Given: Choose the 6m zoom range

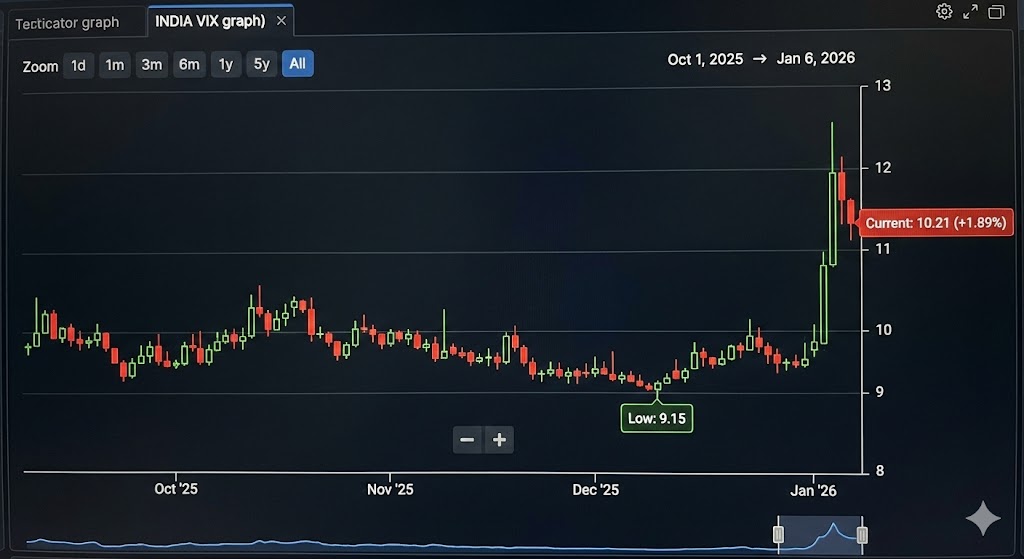Looking at the screenshot, I should coord(189,65).
